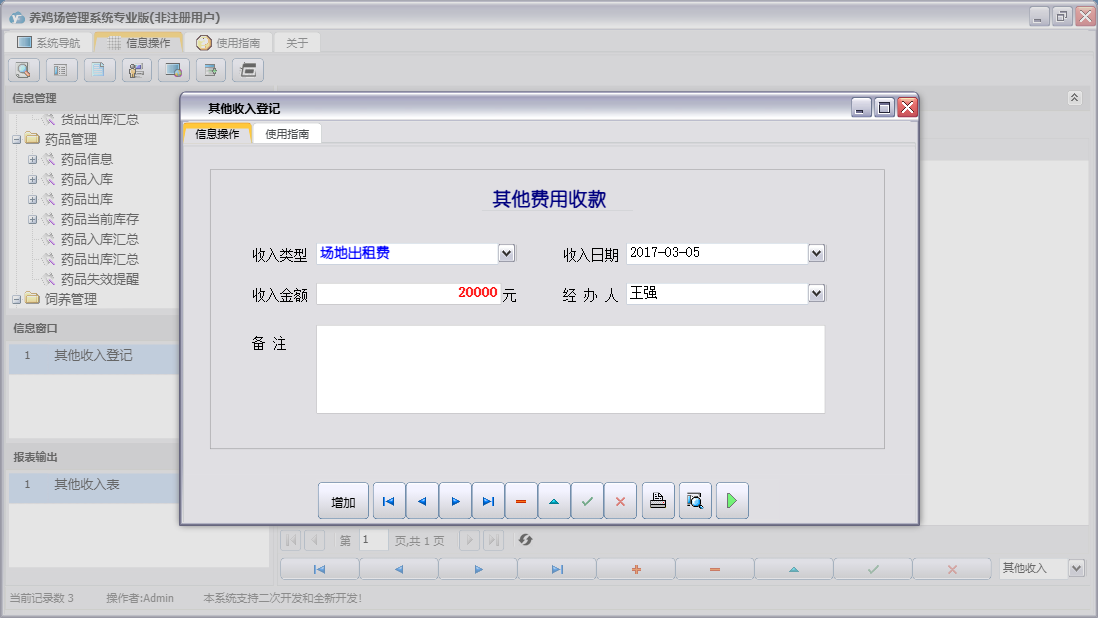Delete the record with the red minus icon
The width and height of the screenshot is (1098, 618).
point(521,500)
